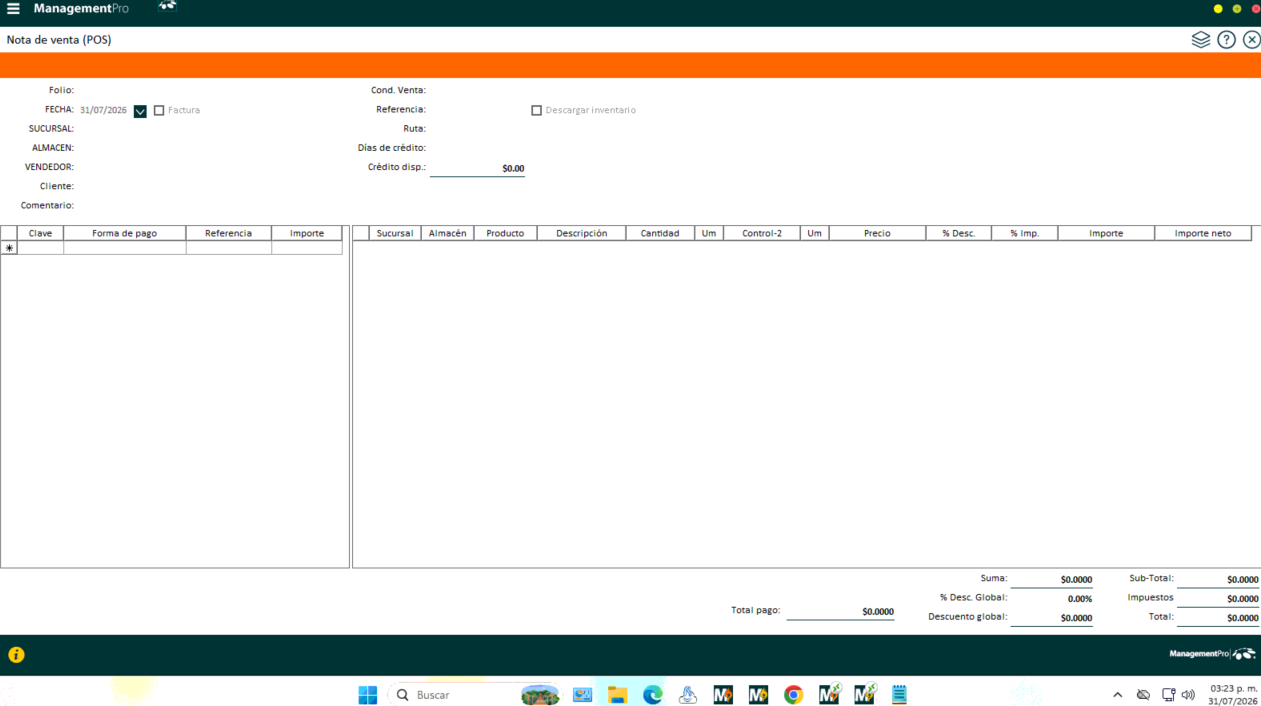Open File Explorer from the taskbar

click(x=617, y=695)
